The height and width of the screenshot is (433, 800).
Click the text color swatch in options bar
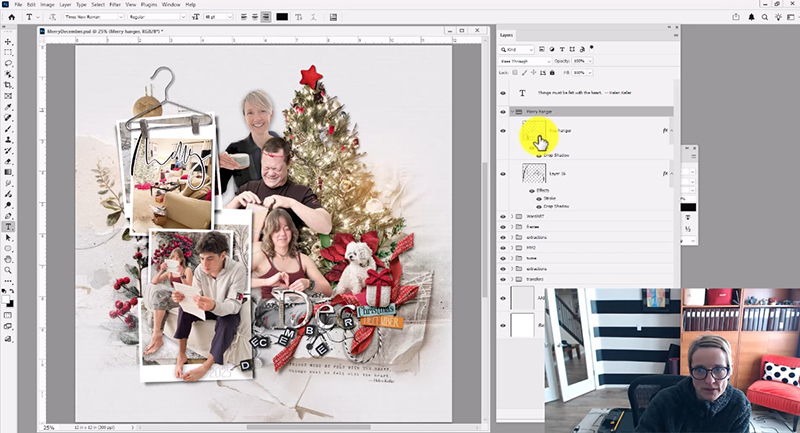pos(282,17)
